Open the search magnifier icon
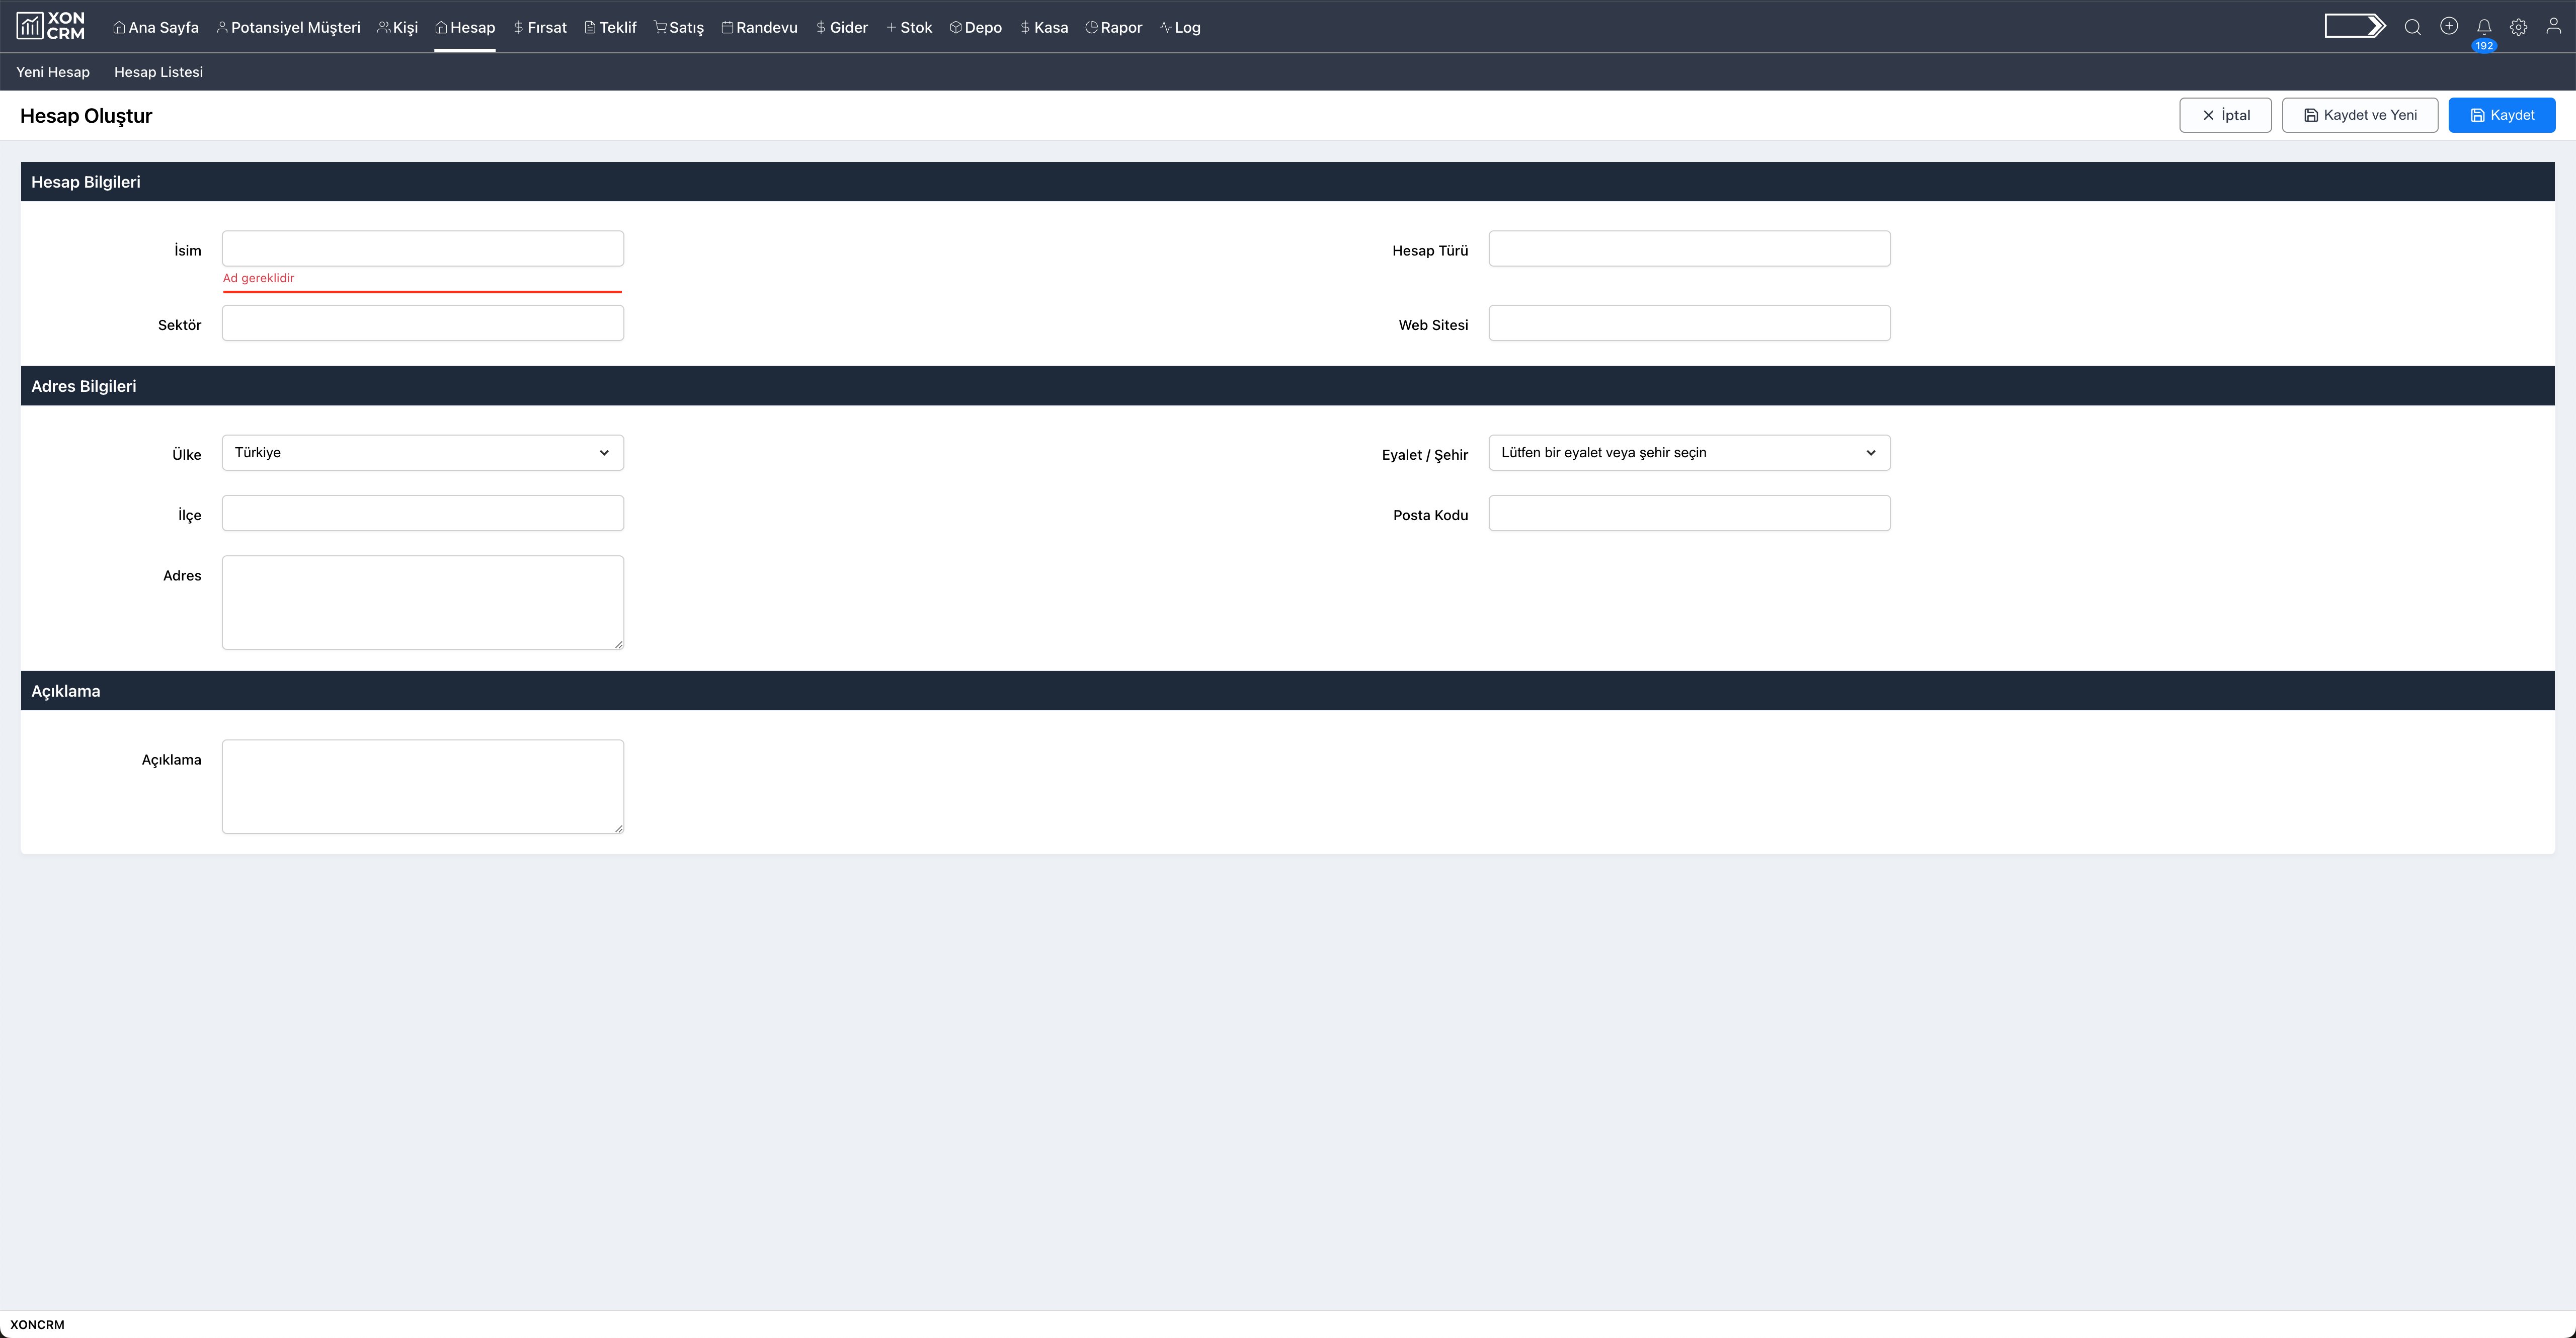The width and height of the screenshot is (2576, 1338). pyautogui.click(x=2412, y=27)
